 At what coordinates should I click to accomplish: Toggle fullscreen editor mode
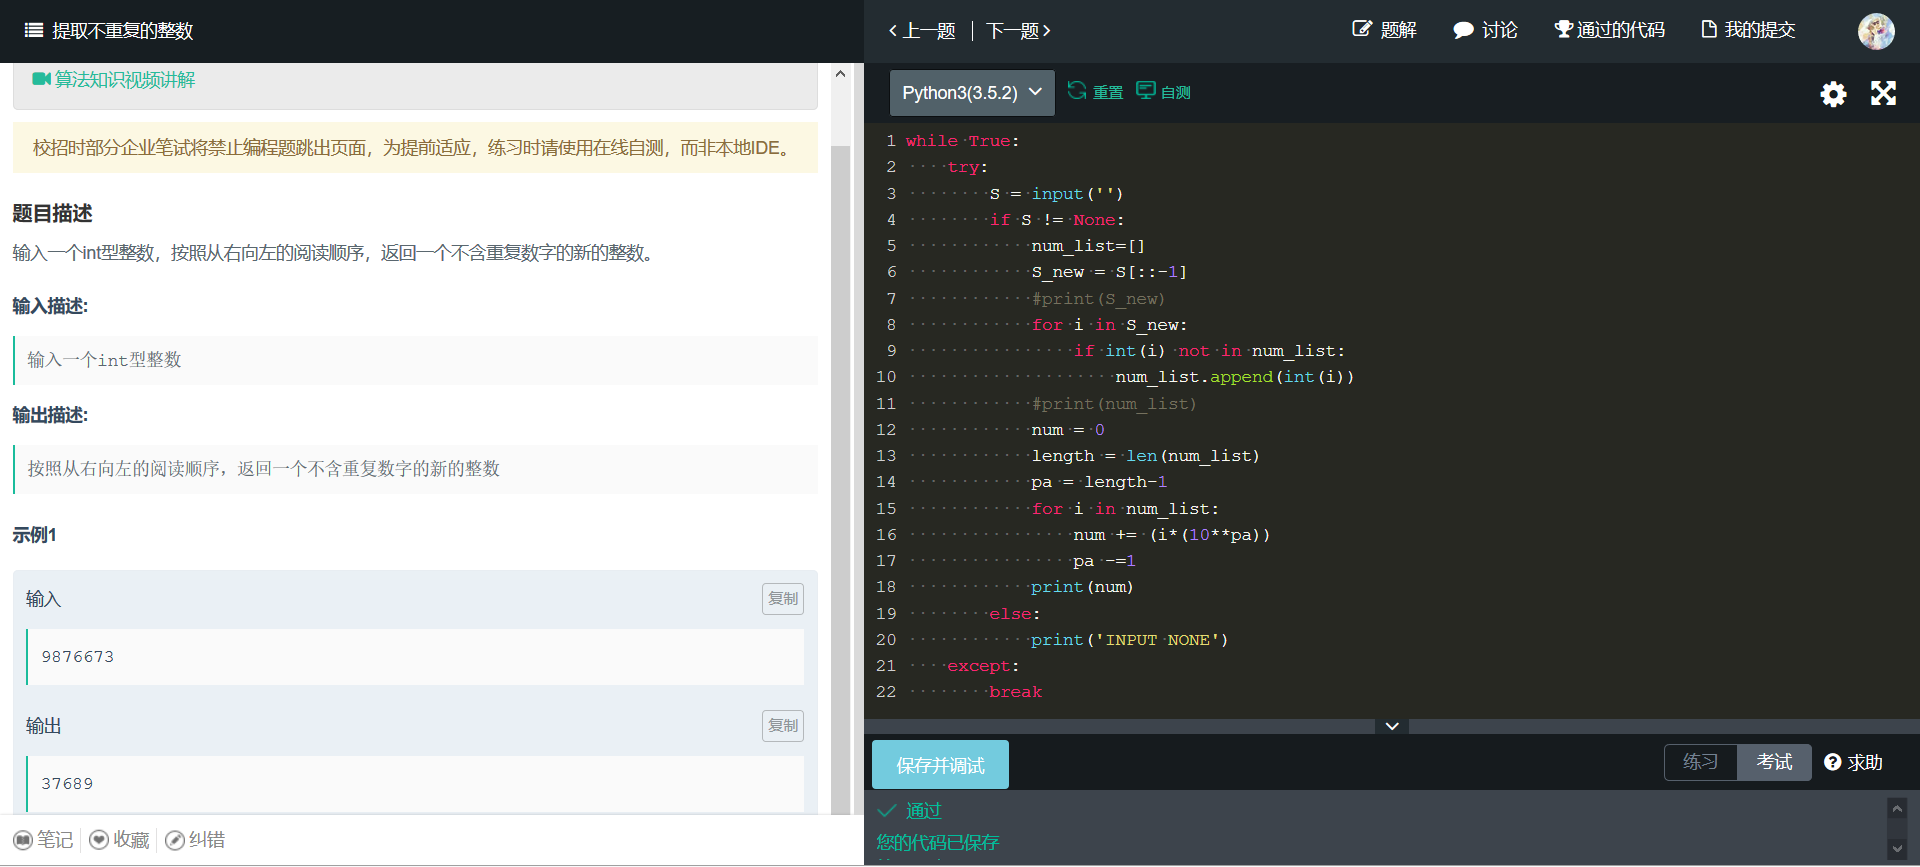(x=1884, y=94)
